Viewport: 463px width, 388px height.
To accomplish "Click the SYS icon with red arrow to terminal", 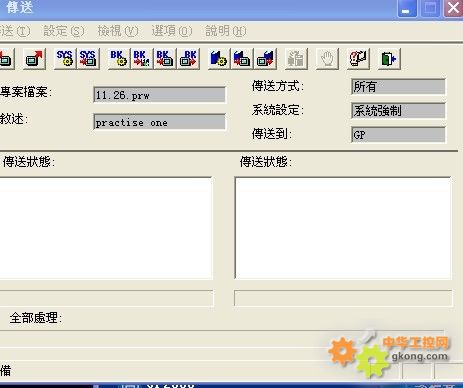I will click(x=88, y=59).
